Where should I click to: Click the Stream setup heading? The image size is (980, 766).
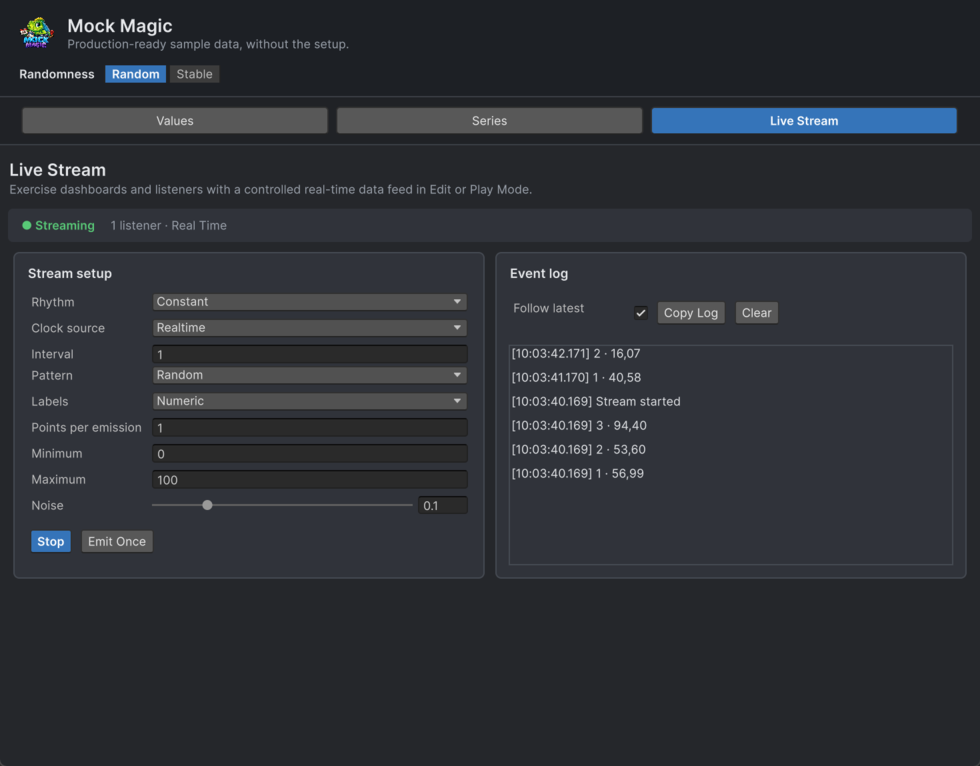pyautogui.click(x=70, y=274)
